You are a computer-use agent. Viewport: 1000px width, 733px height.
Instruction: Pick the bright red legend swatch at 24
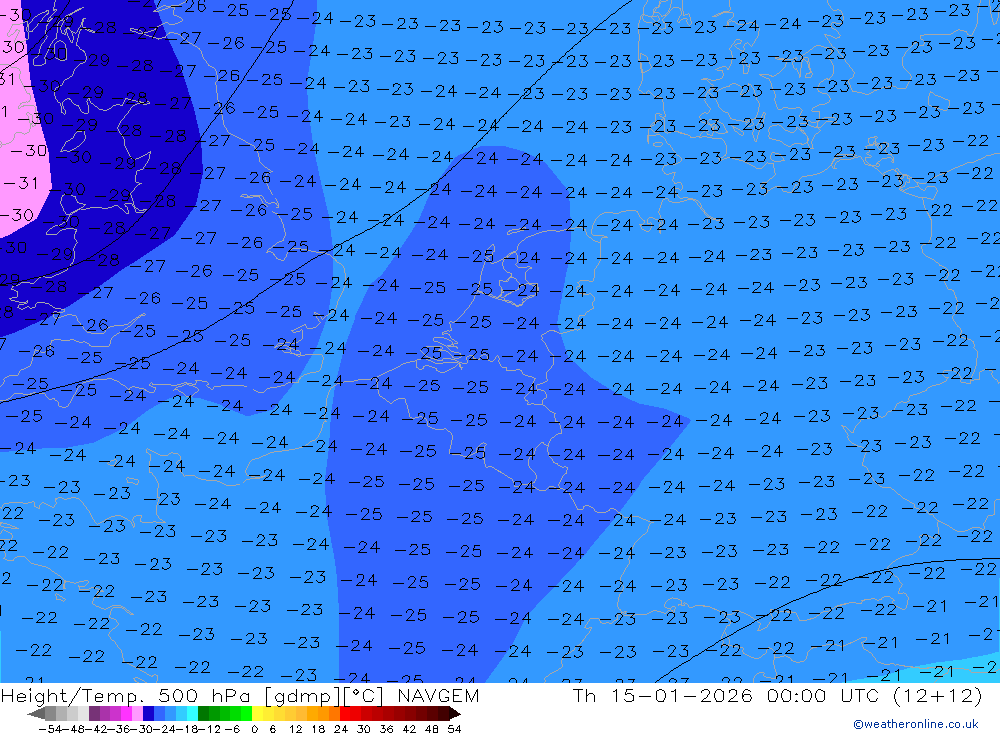345,714
